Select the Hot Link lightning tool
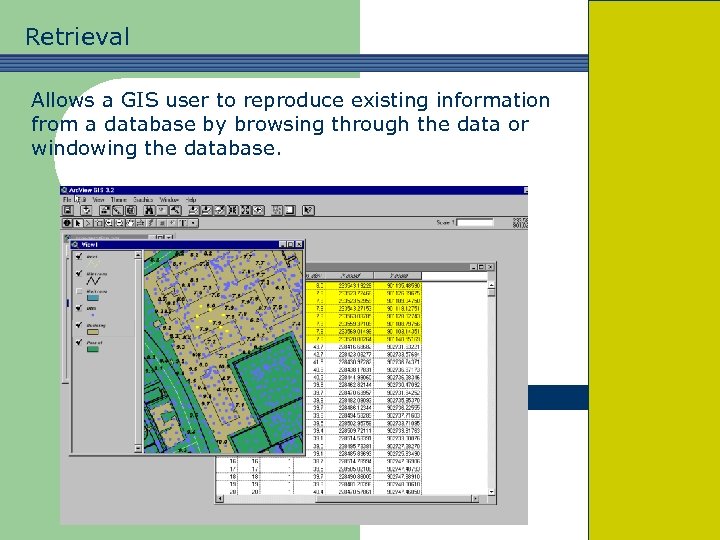Image resolution: width=720 pixels, height=540 pixels. click(151, 223)
